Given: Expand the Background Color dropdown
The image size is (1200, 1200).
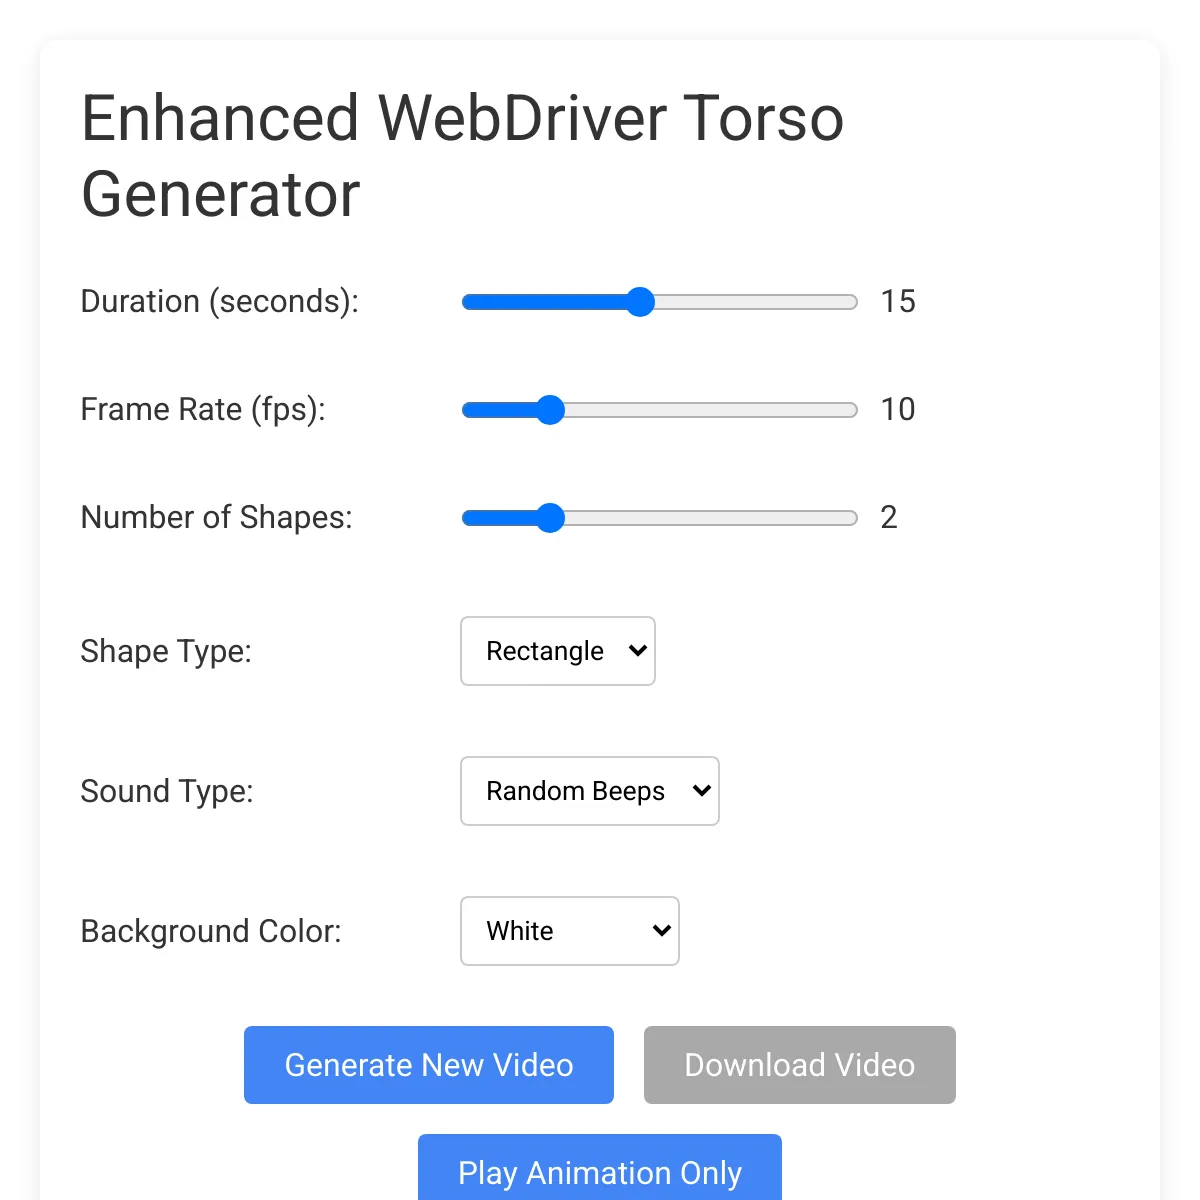Looking at the screenshot, I should (569, 931).
